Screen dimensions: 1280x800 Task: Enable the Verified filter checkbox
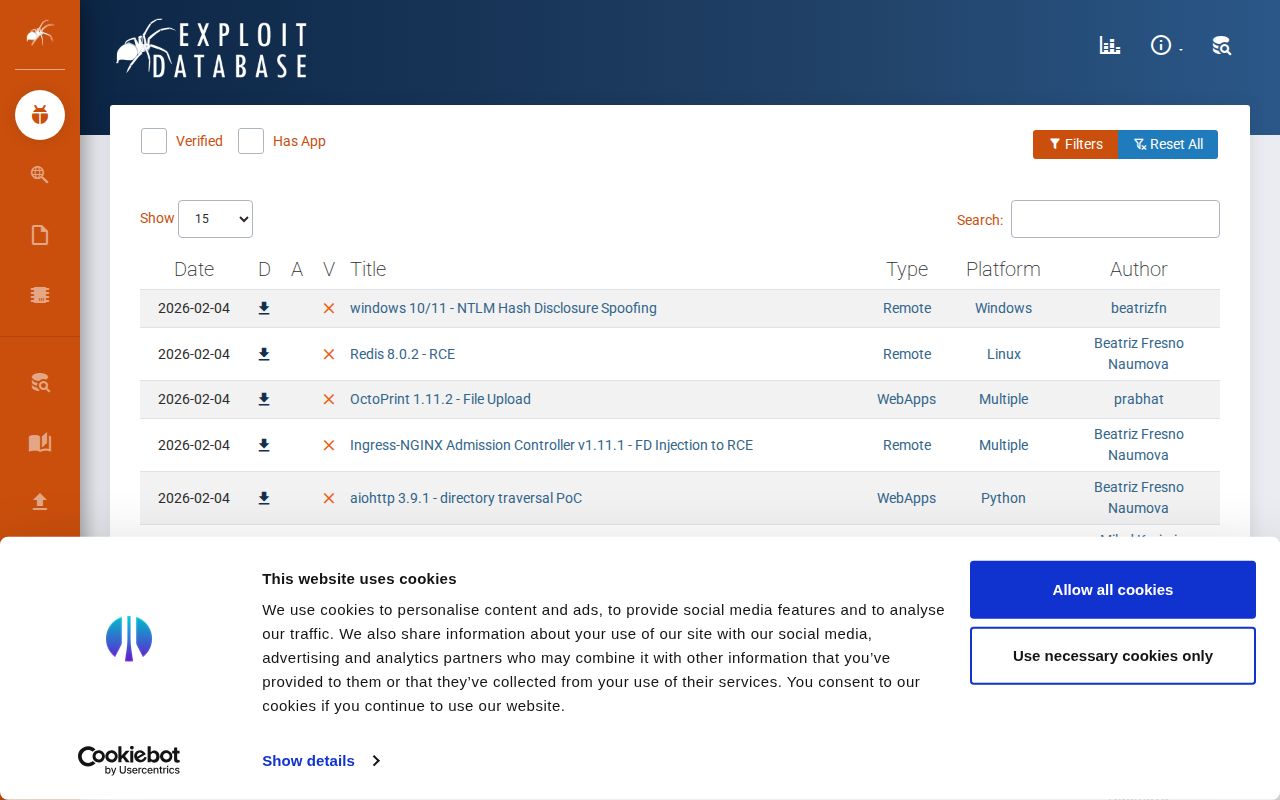tap(153, 141)
